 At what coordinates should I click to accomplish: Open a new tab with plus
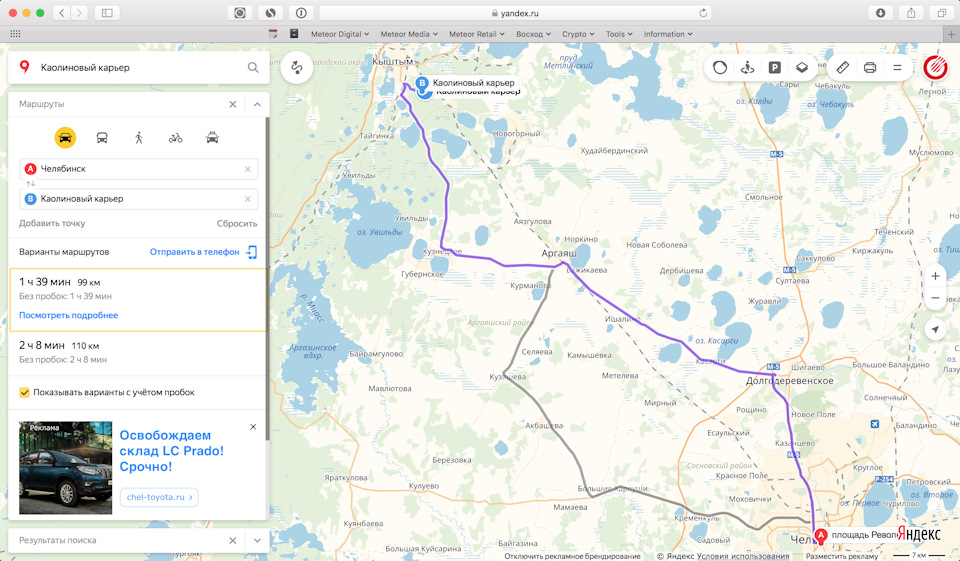(x=951, y=34)
